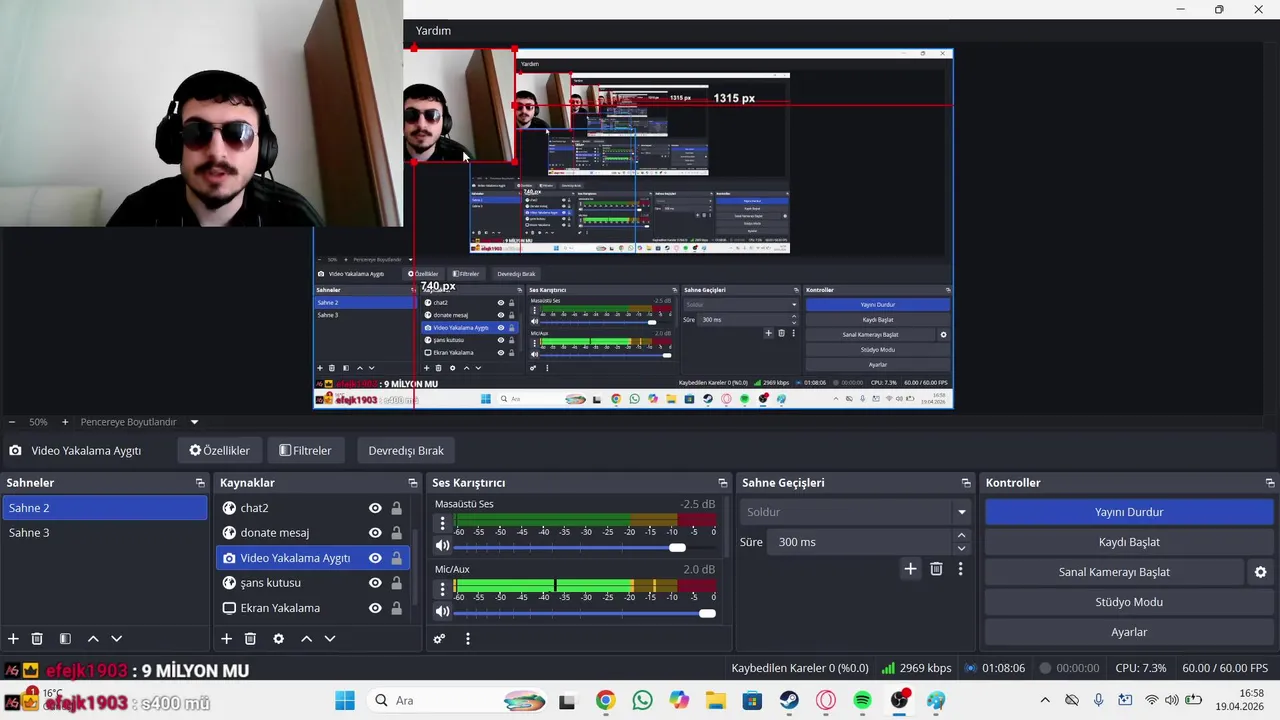Show hidden system tray icons chevron
The width and height of the screenshot is (1280, 720).
coord(1045,700)
